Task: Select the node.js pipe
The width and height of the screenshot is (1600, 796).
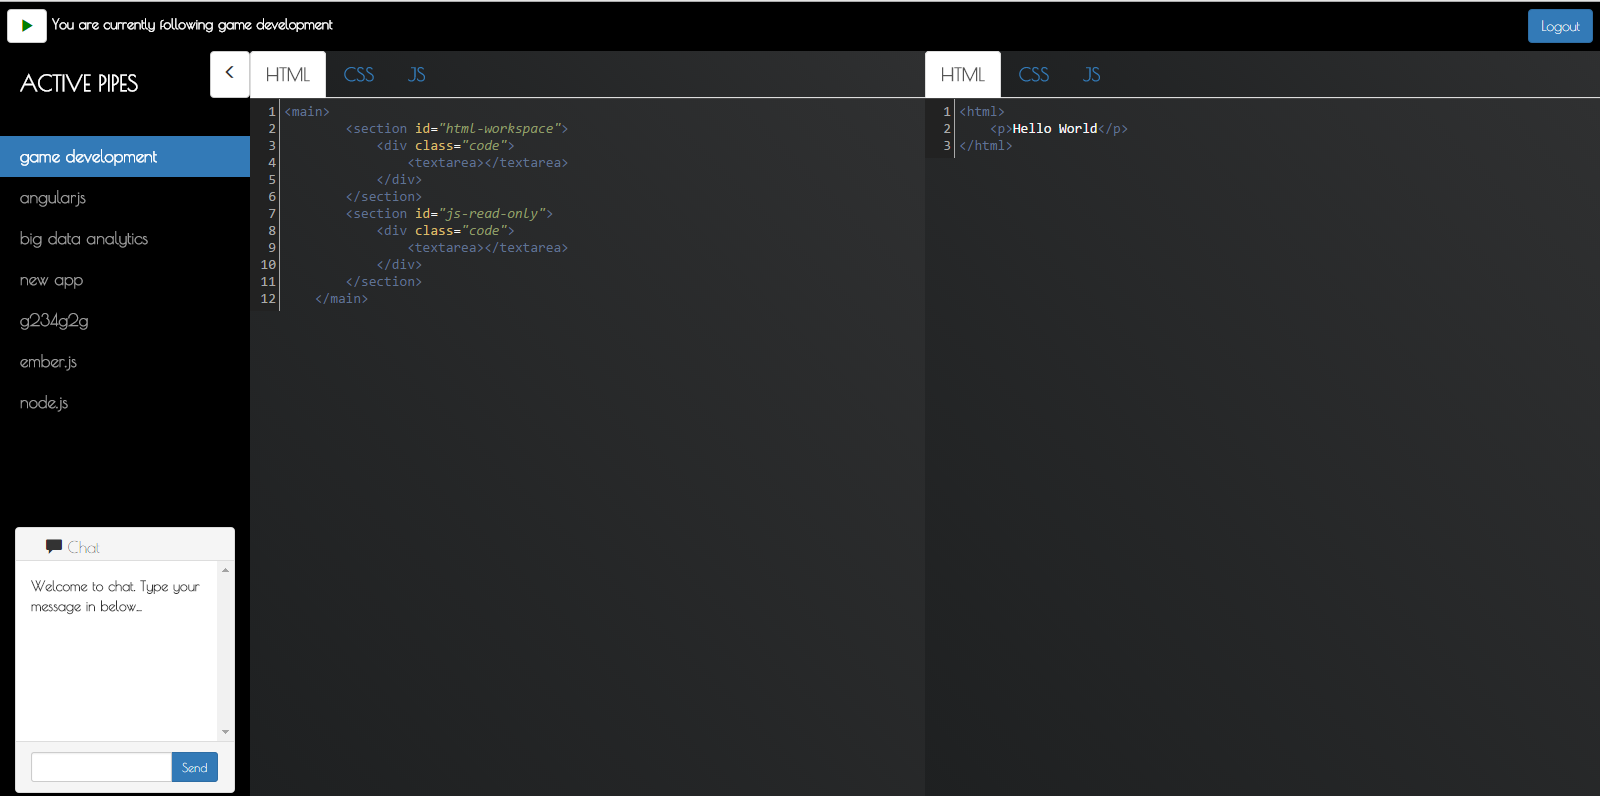Action: pos(125,403)
